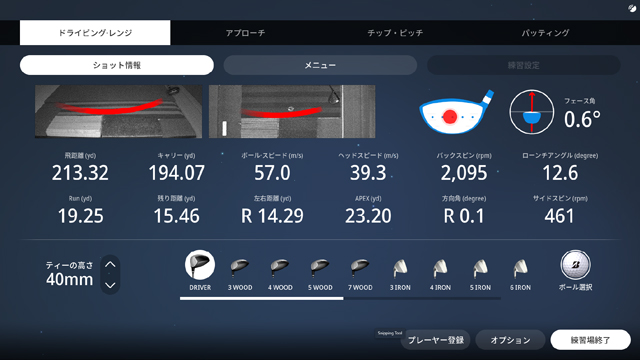
Task: Click the プレーヤー登録 button
Action: tap(436, 340)
